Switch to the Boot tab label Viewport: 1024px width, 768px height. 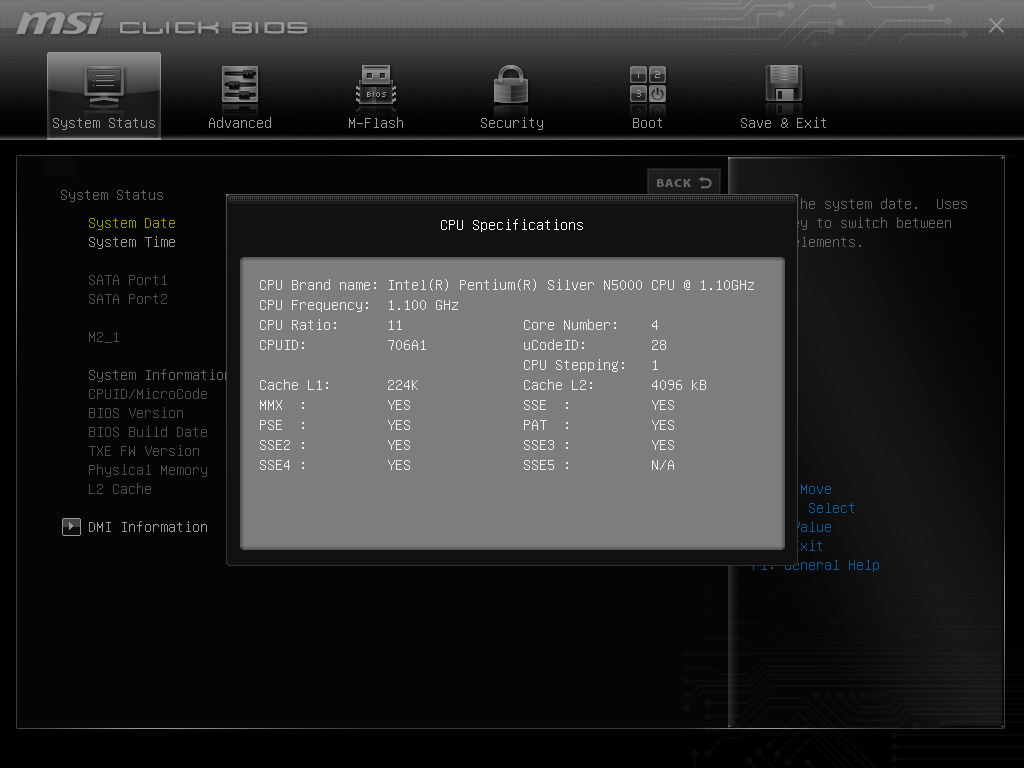[647, 123]
